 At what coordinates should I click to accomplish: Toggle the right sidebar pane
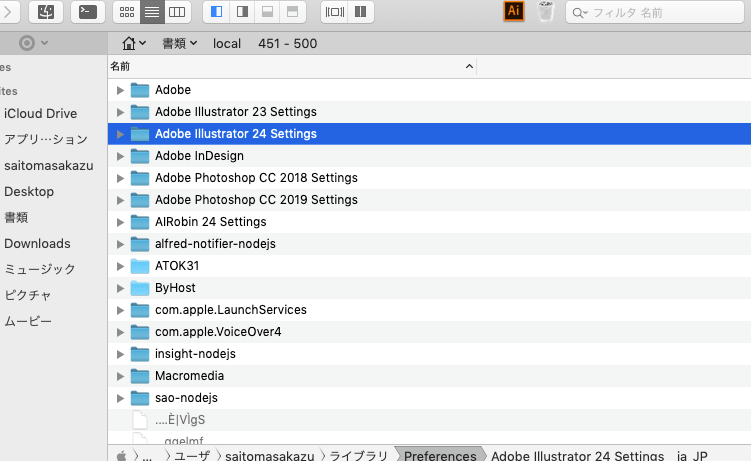(x=242, y=12)
